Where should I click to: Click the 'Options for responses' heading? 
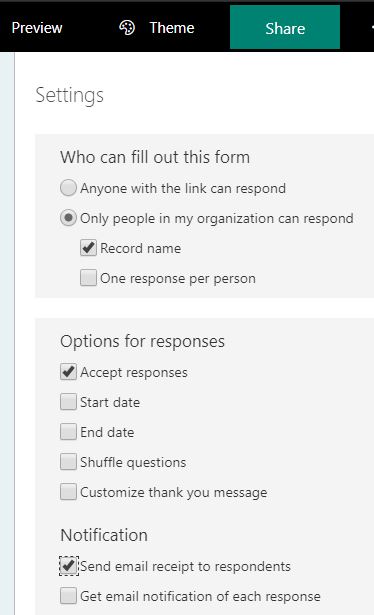tap(142, 342)
